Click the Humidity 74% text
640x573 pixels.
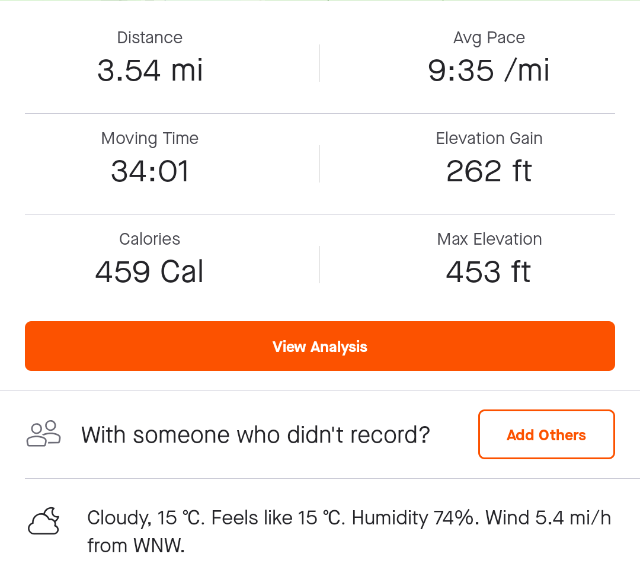415,518
